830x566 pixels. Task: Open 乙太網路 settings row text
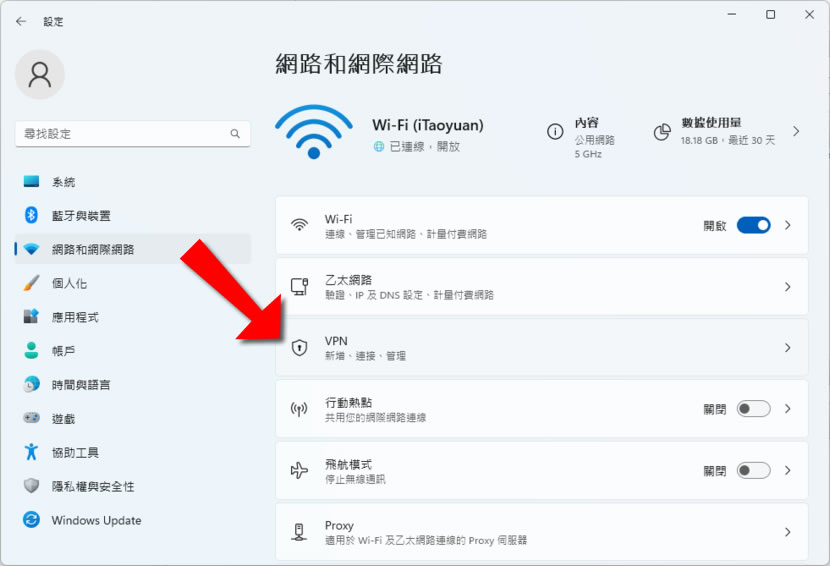coord(409,287)
